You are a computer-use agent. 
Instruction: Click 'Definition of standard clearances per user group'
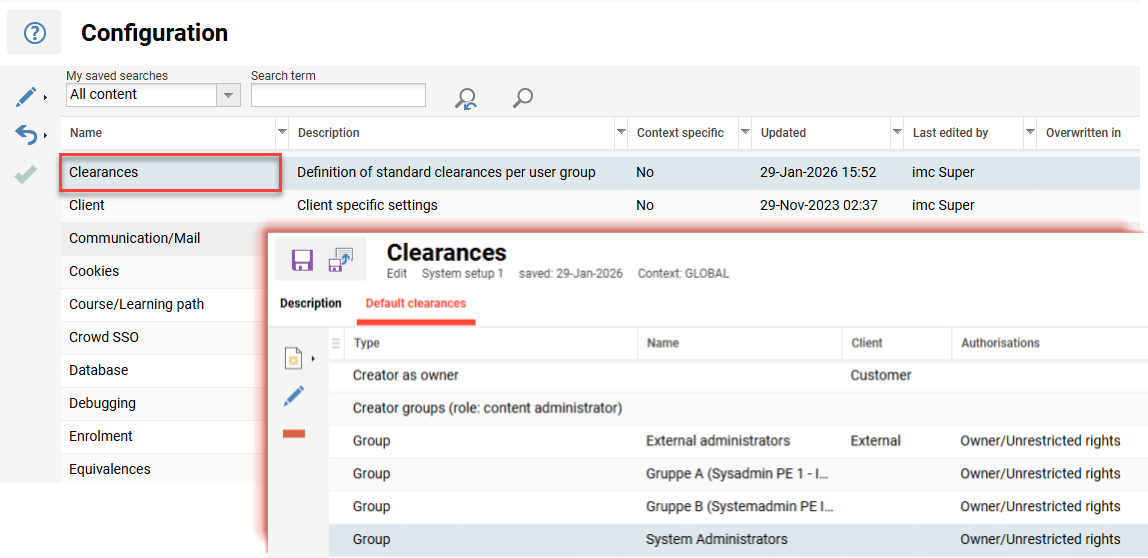446,173
